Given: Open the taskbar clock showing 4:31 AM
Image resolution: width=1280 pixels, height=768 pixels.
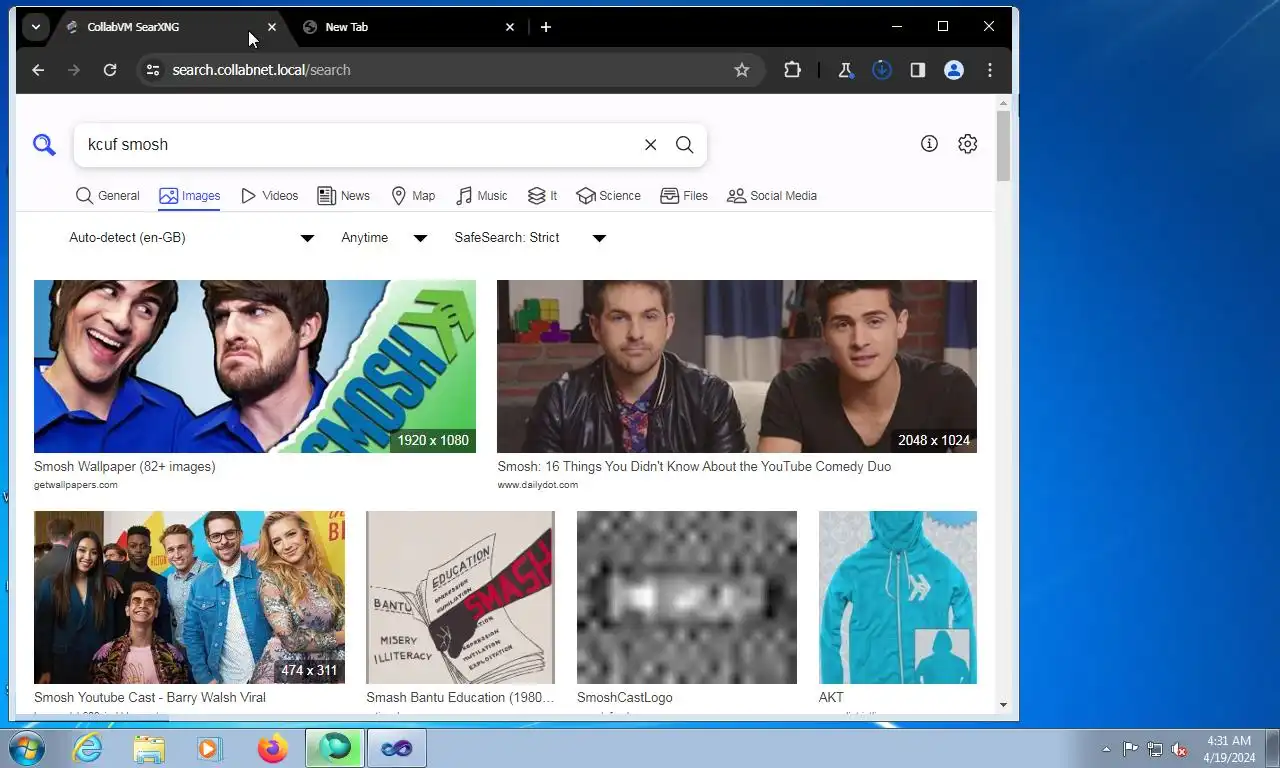Looking at the screenshot, I should pyautogui.click(x=1229, y=749).
